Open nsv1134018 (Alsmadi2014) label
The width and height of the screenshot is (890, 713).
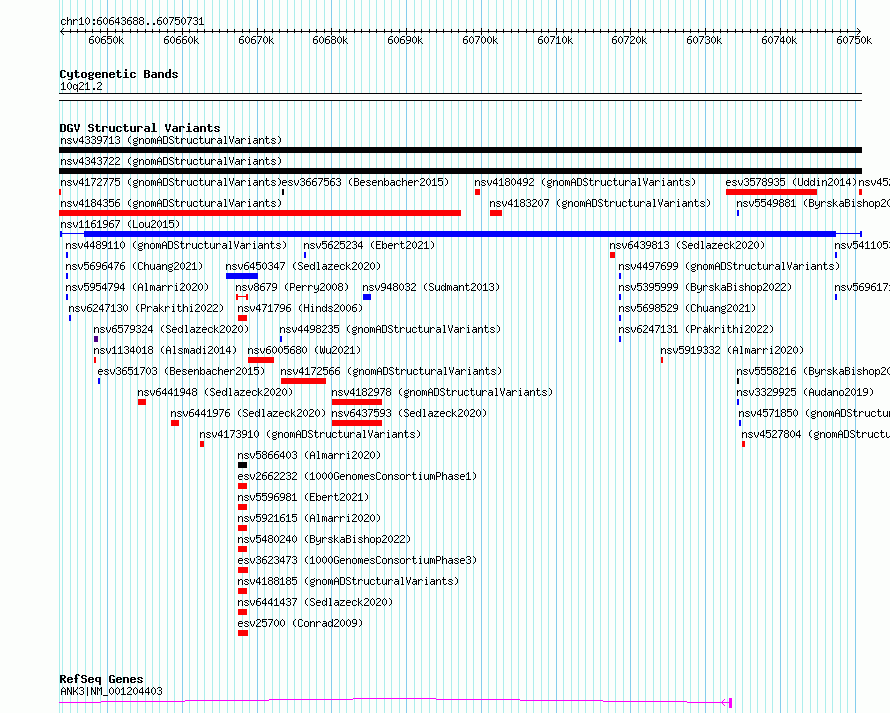tap(165, 350)
